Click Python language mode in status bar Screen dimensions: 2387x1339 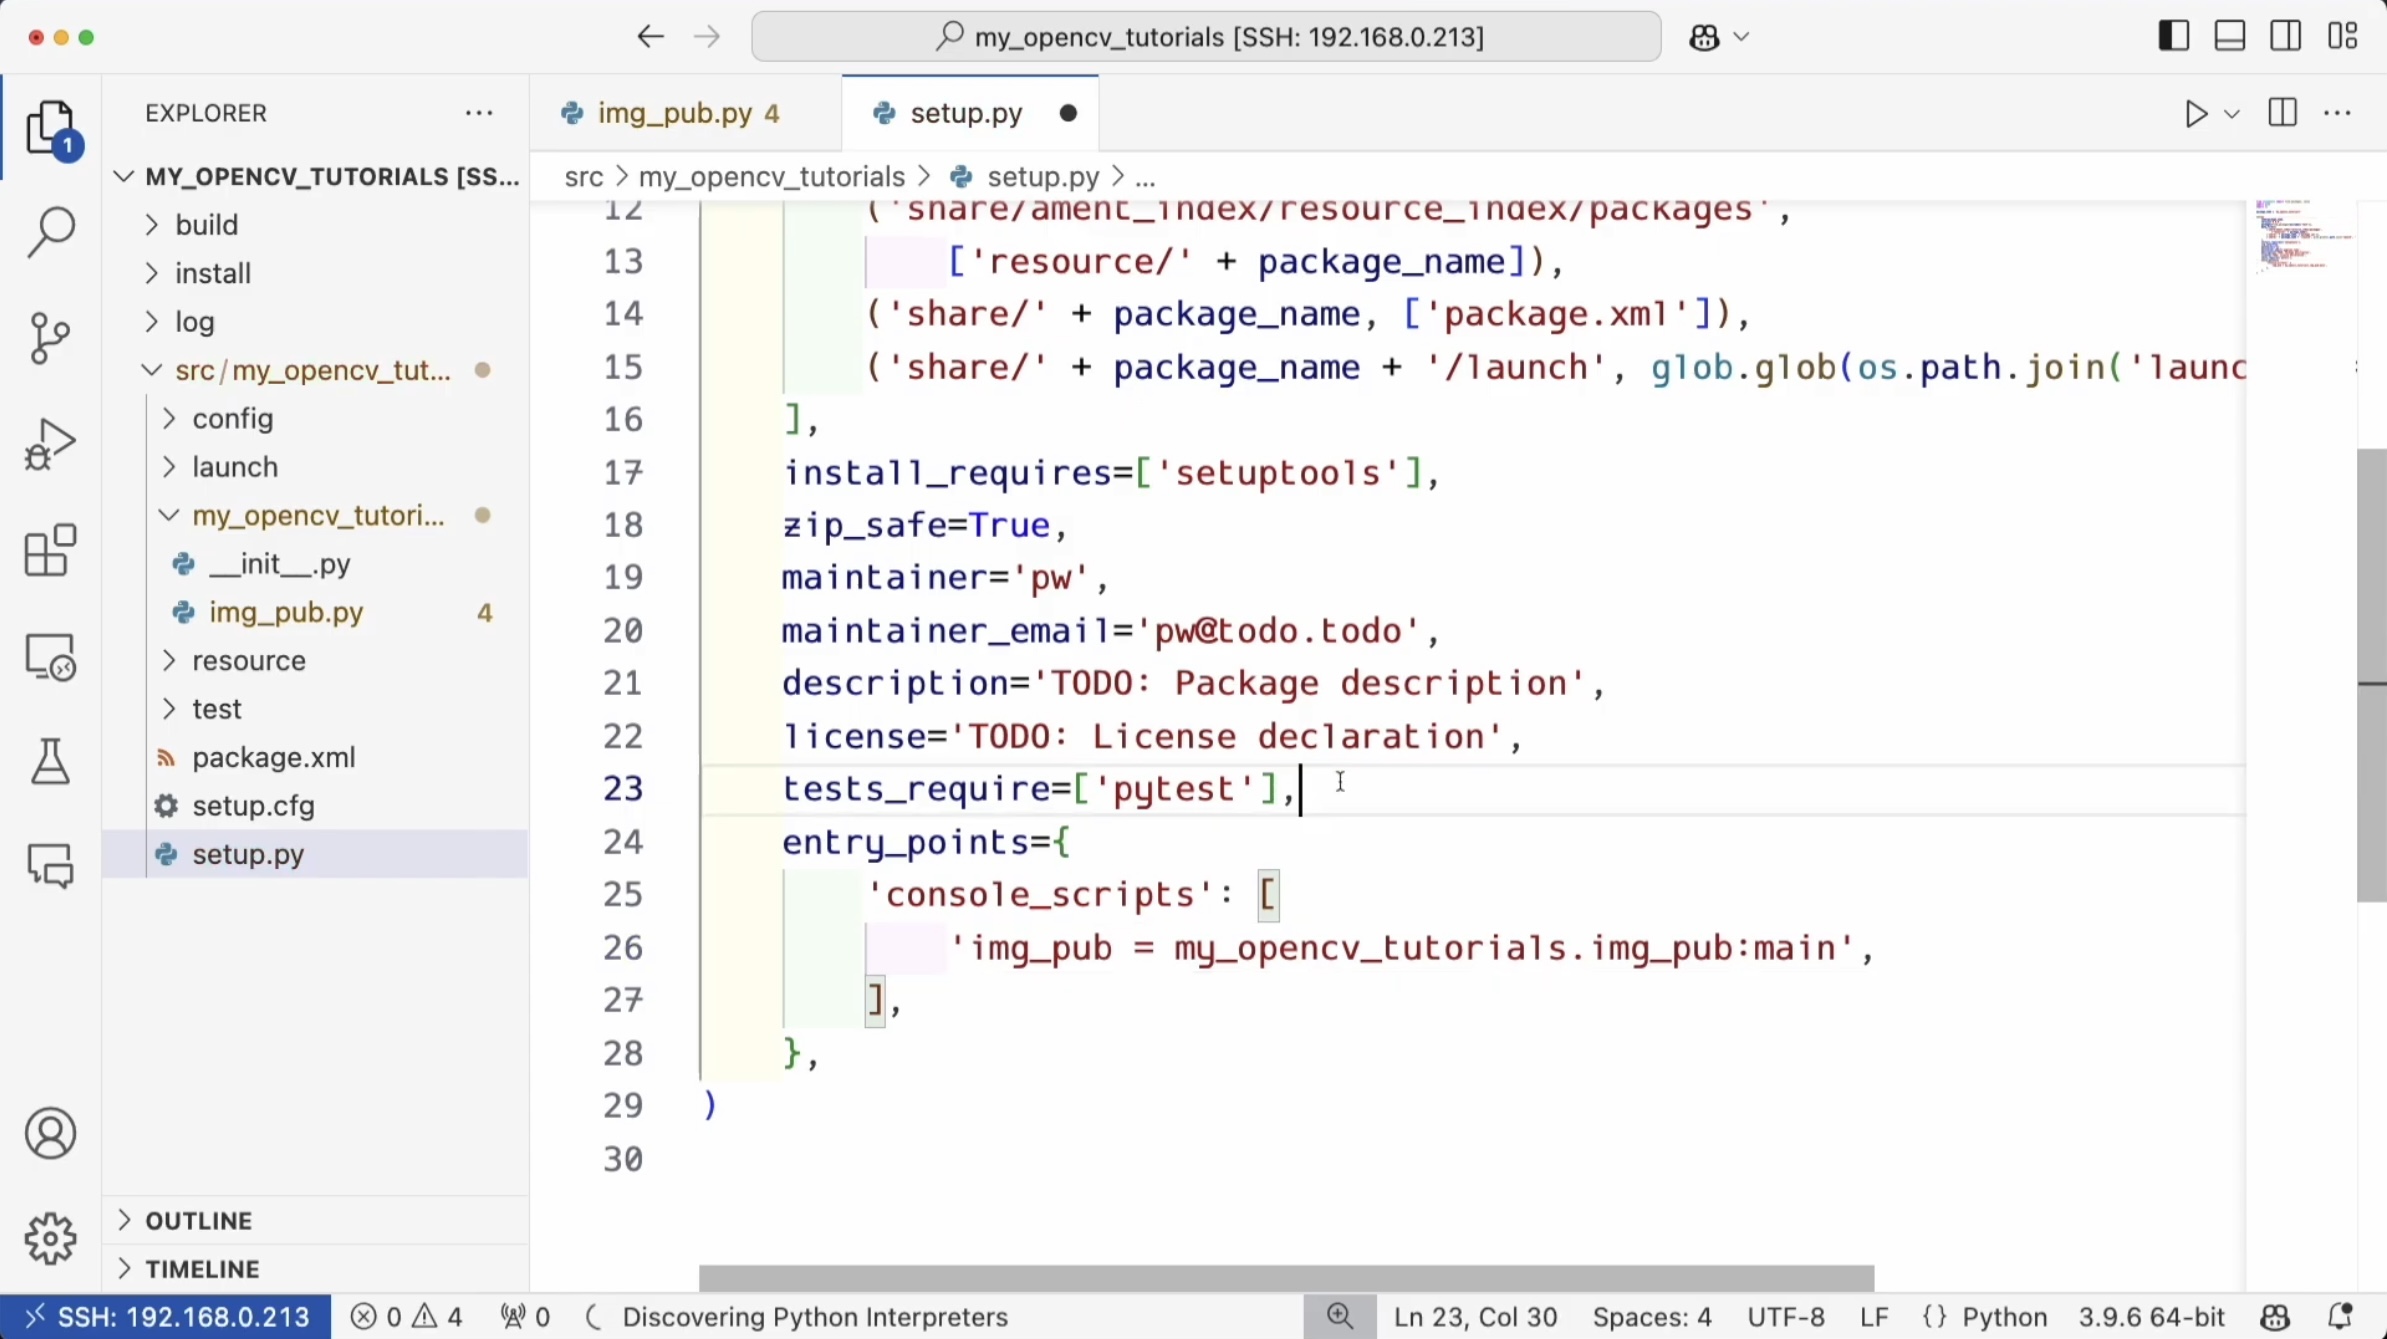tap(2003, 1317)
